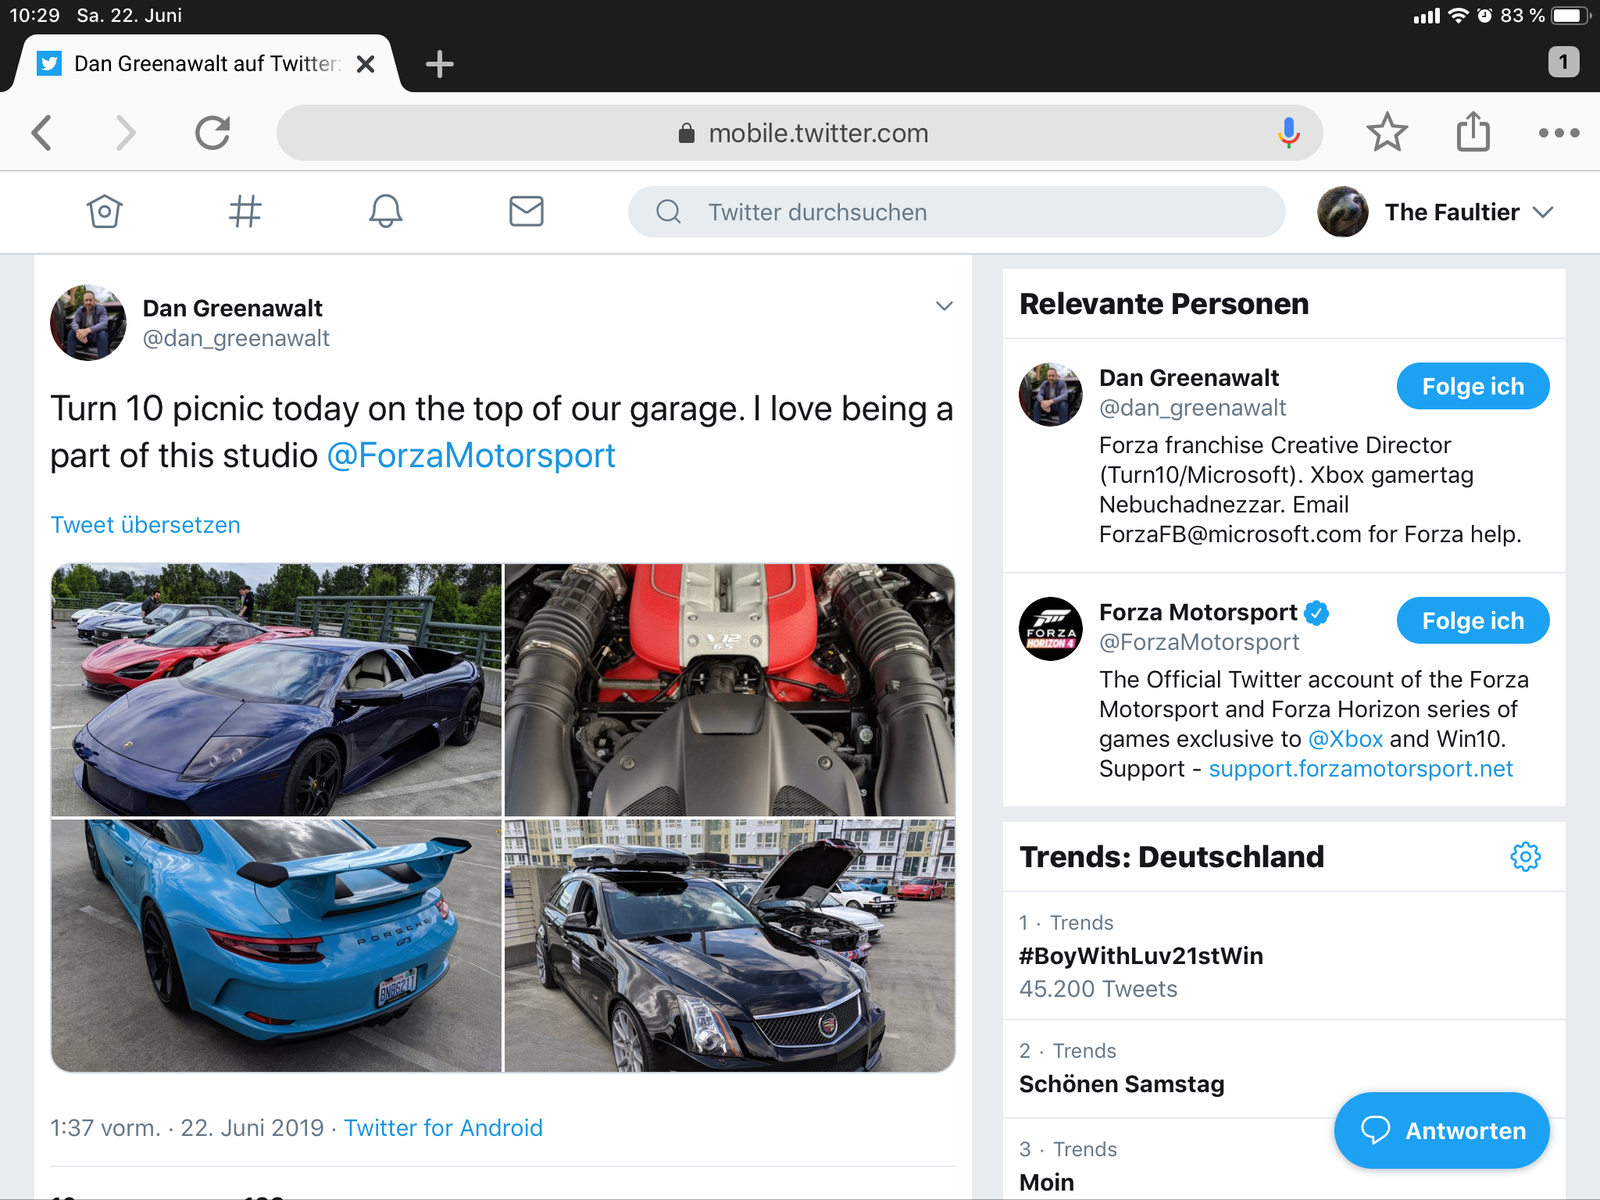This screenshot has height=1200, width=1600.
Task: Close the Dan Greenawalt Twitter tab
Action: [366, 64]
